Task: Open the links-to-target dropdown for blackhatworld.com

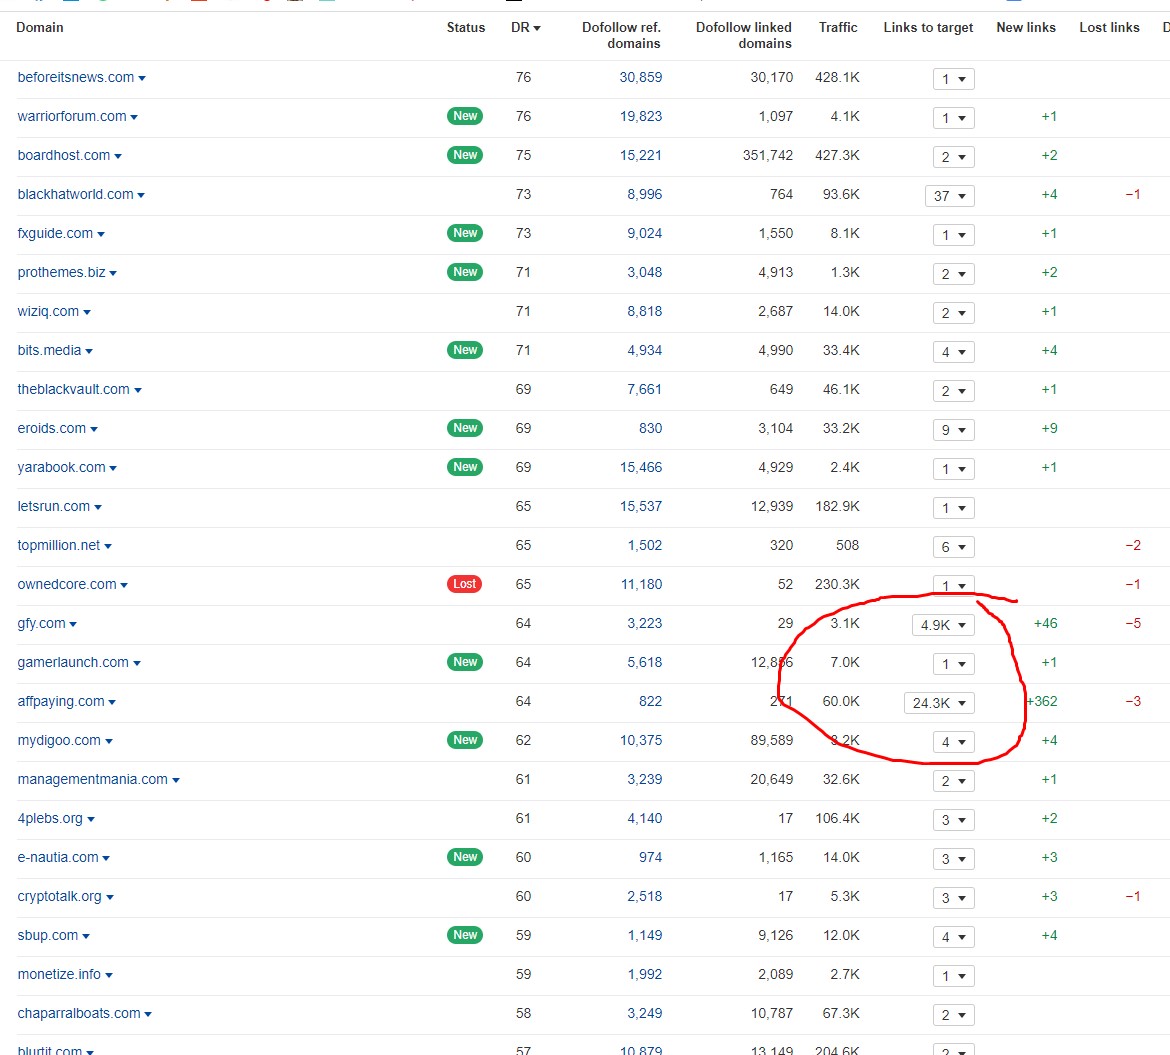Action: [x=949, y=196]
